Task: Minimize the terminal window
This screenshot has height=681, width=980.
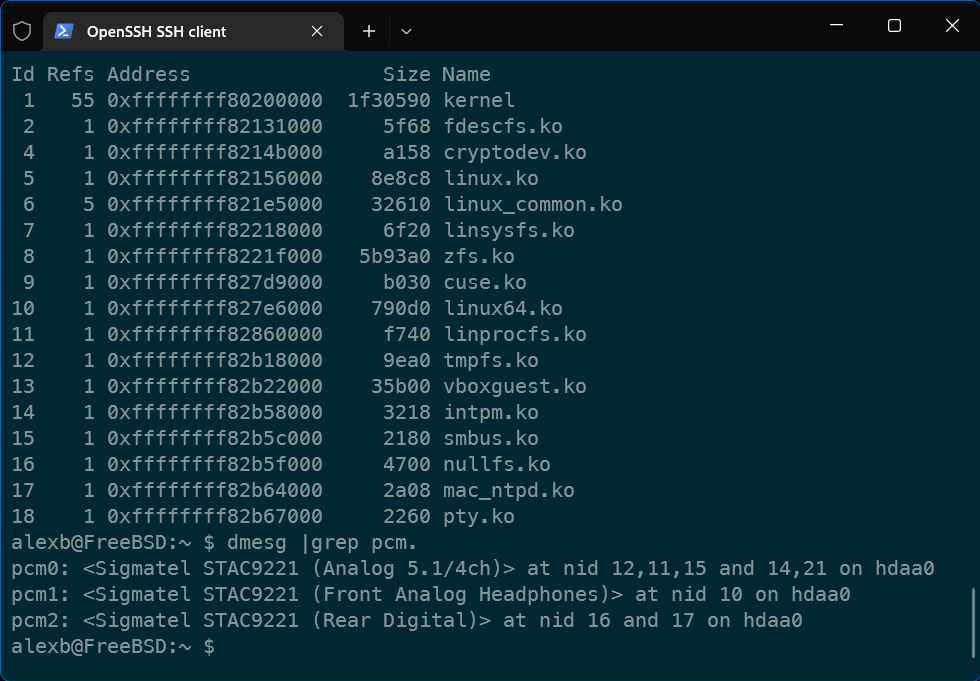Action: pyautogui.click(x=836, y=26)
